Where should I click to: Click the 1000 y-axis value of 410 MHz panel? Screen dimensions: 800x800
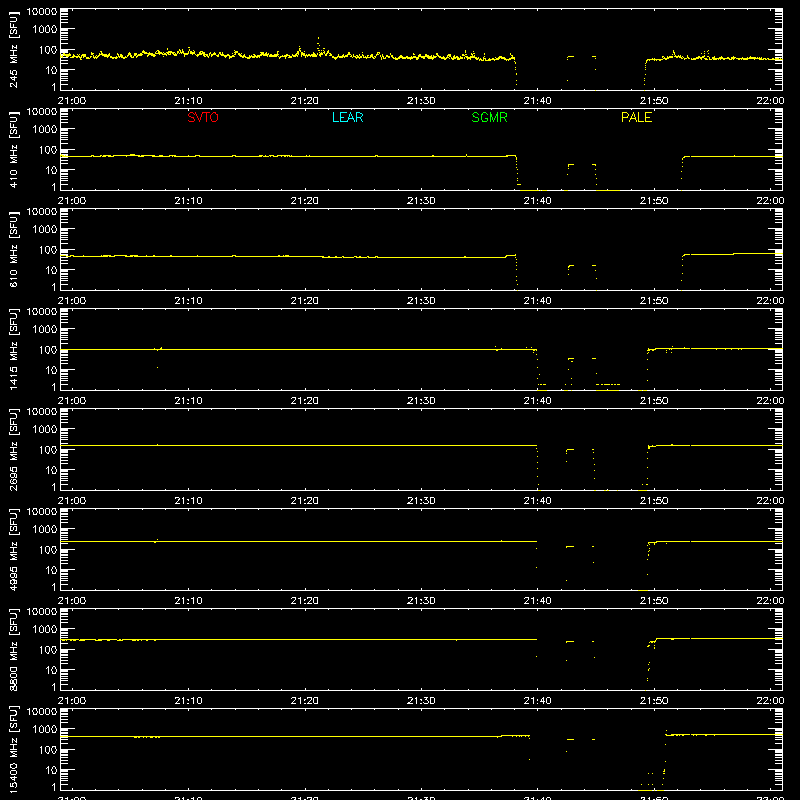45,130
